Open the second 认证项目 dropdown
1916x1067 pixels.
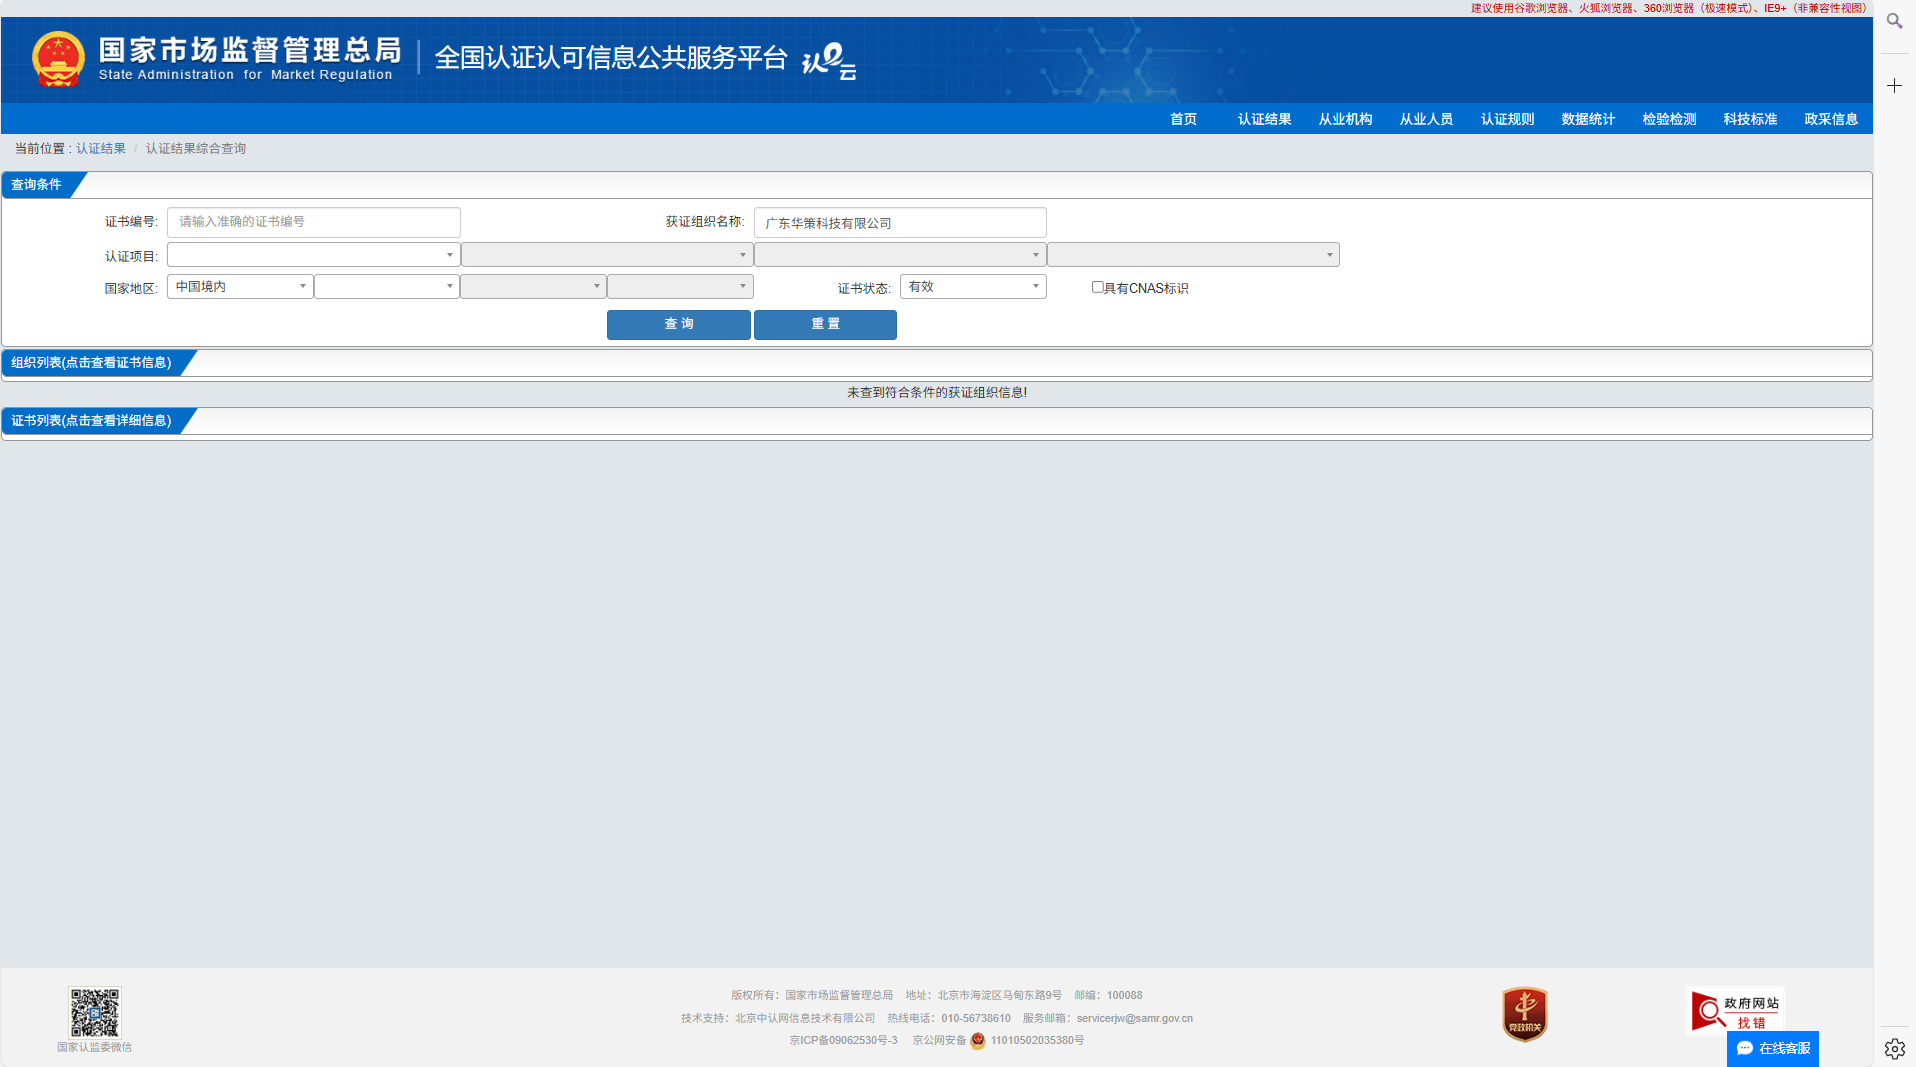pyautogui.click(x=607, y=255)
